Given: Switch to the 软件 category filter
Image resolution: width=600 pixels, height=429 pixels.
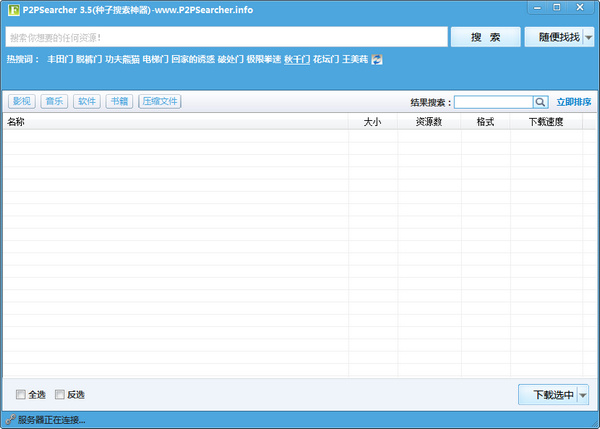Looking at the screenshot, I should [86, 102].
